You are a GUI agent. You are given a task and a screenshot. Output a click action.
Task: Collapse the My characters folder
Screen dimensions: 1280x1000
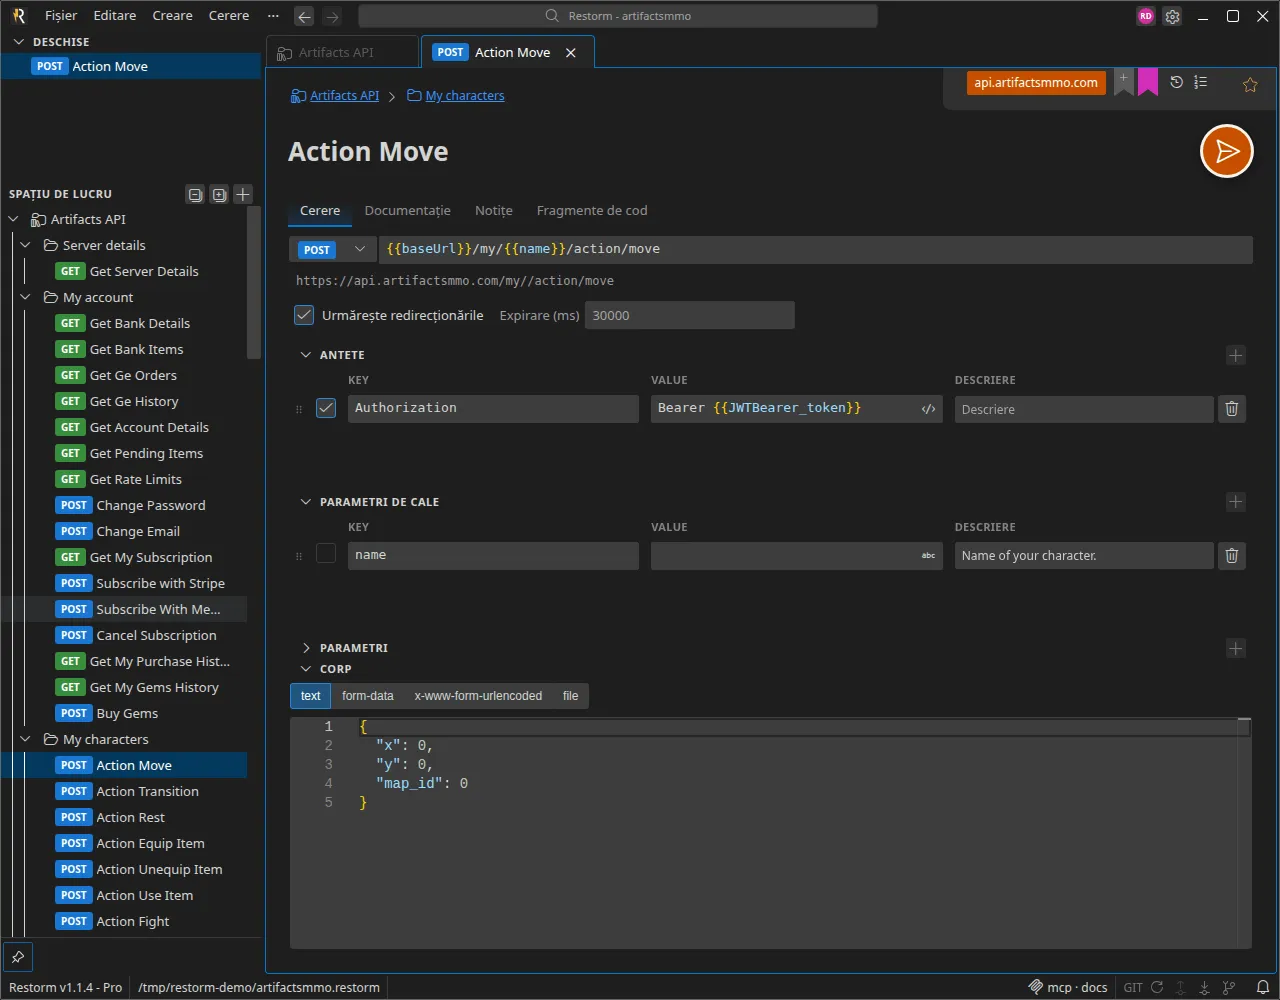point(27,740)
